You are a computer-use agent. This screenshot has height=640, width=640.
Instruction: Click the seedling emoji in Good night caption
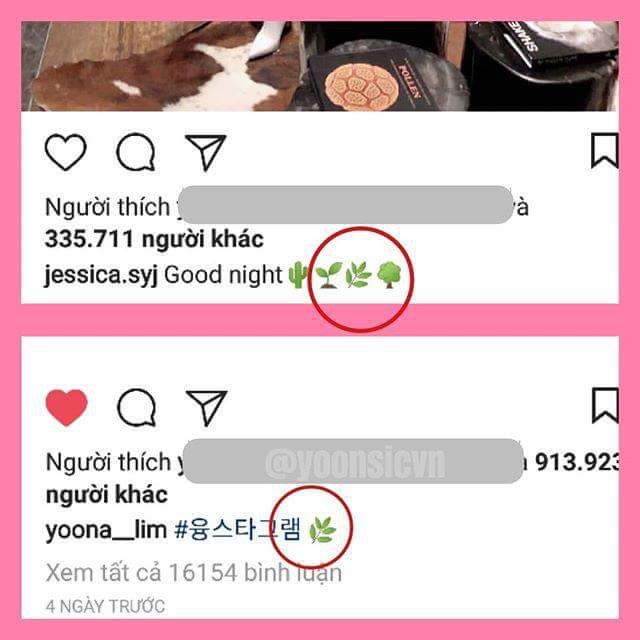point(329,275)
